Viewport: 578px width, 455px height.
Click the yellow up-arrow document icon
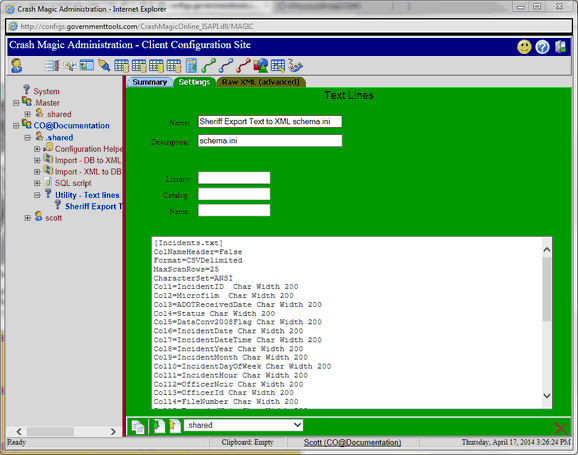click(x=174, y=426)
